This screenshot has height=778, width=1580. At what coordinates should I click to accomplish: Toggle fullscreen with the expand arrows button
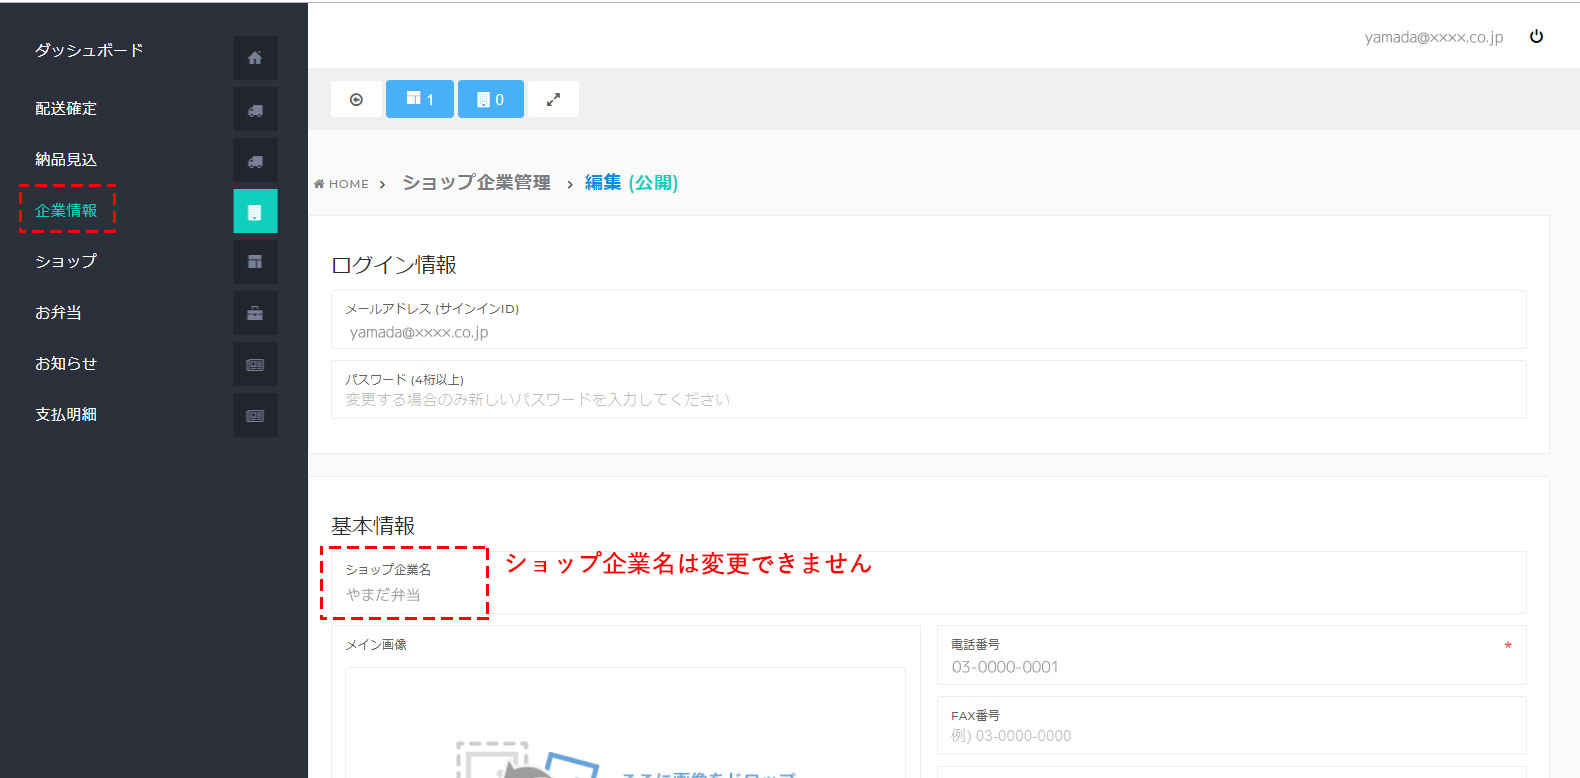click(x=553, y=99)
